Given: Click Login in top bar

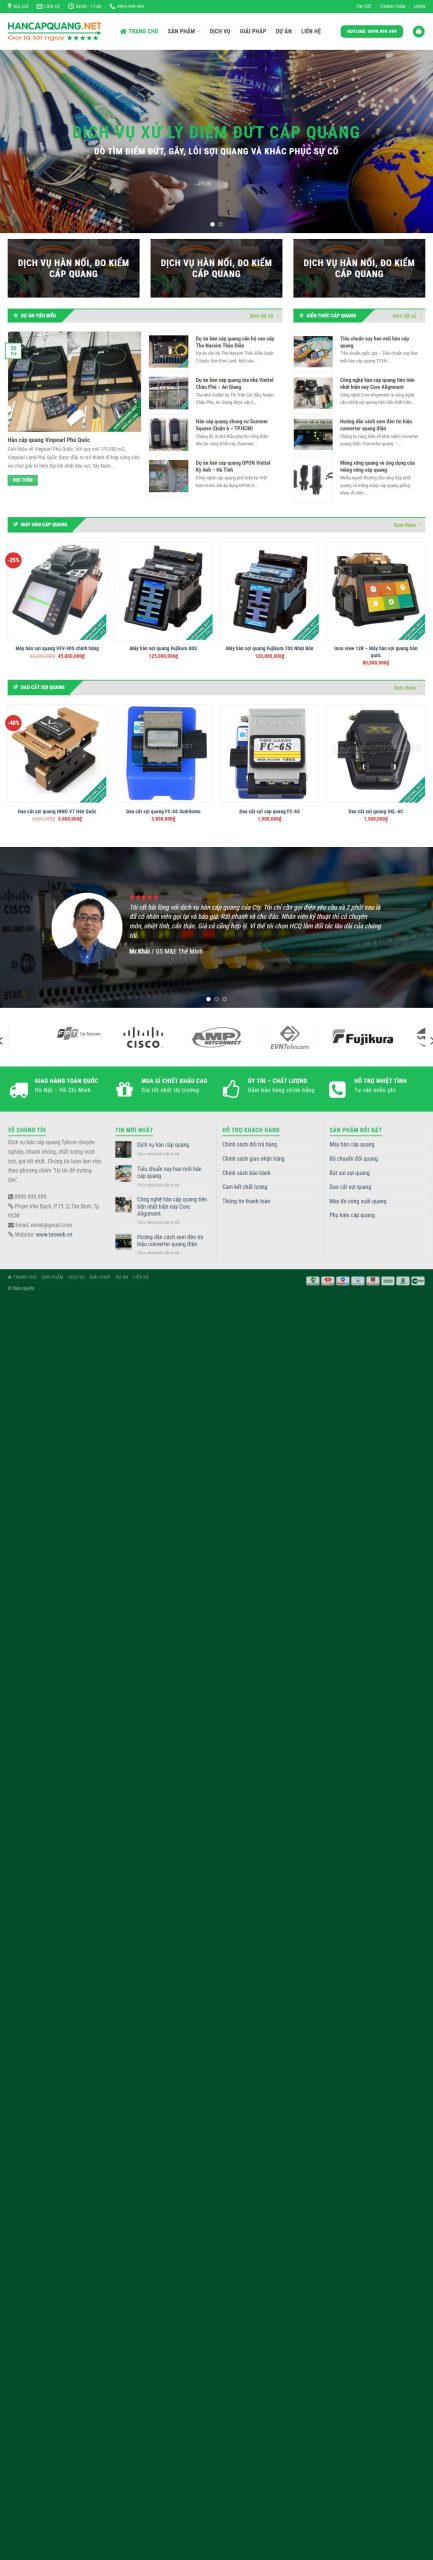Looking at the screenshot, I should coord(419,6).
